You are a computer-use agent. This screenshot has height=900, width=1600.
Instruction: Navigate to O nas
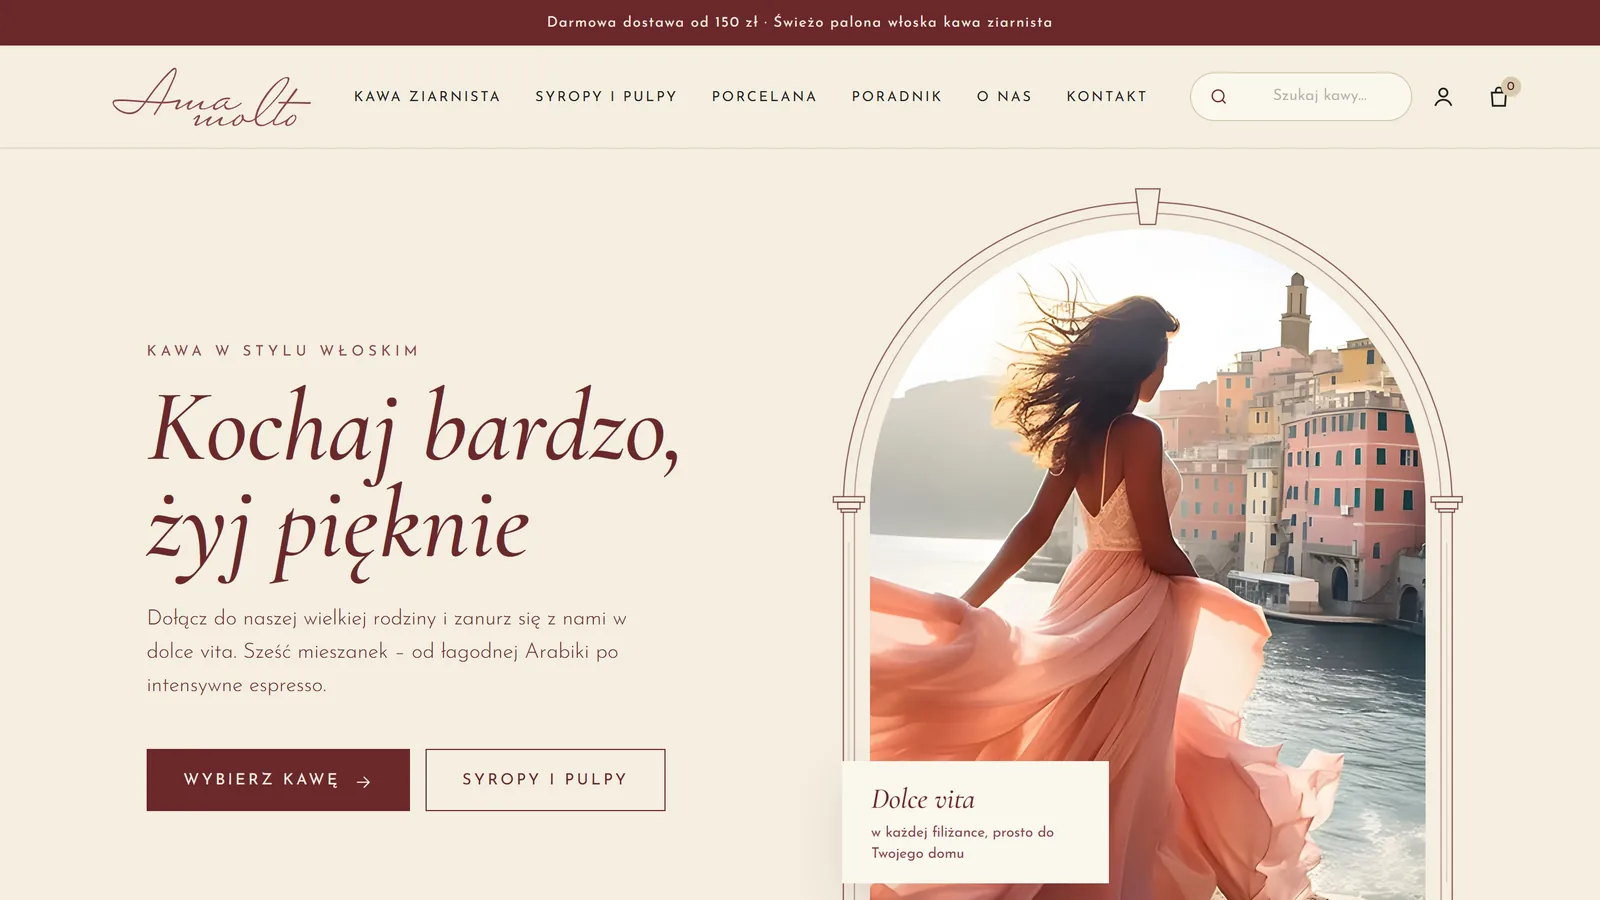click(1004, 97)
